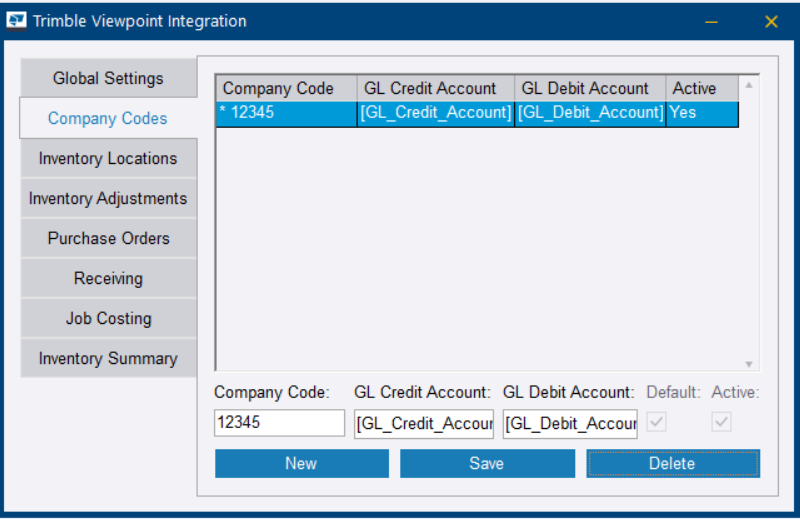Open the Purchase Orders tab
Viewport: 800px width, 519px height.
pyautogui.click(x=108, y=238)
